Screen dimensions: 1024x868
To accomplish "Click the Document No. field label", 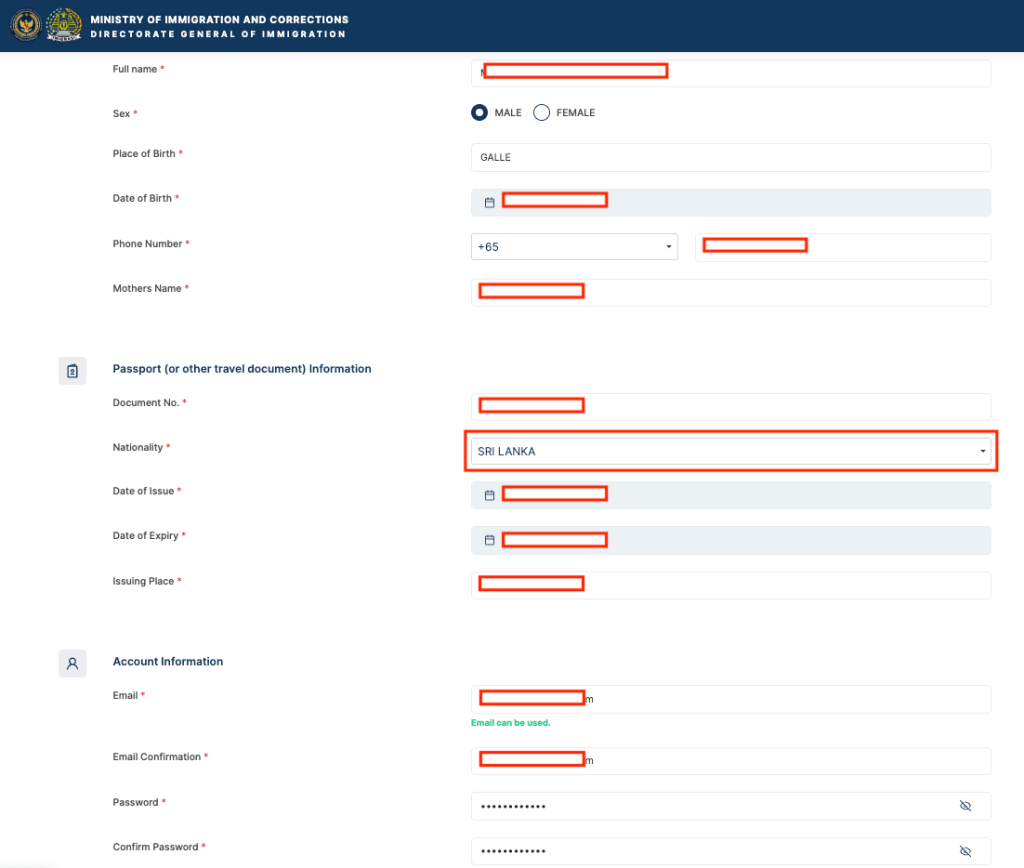I will pyautogui.click(x=146, y=402).
